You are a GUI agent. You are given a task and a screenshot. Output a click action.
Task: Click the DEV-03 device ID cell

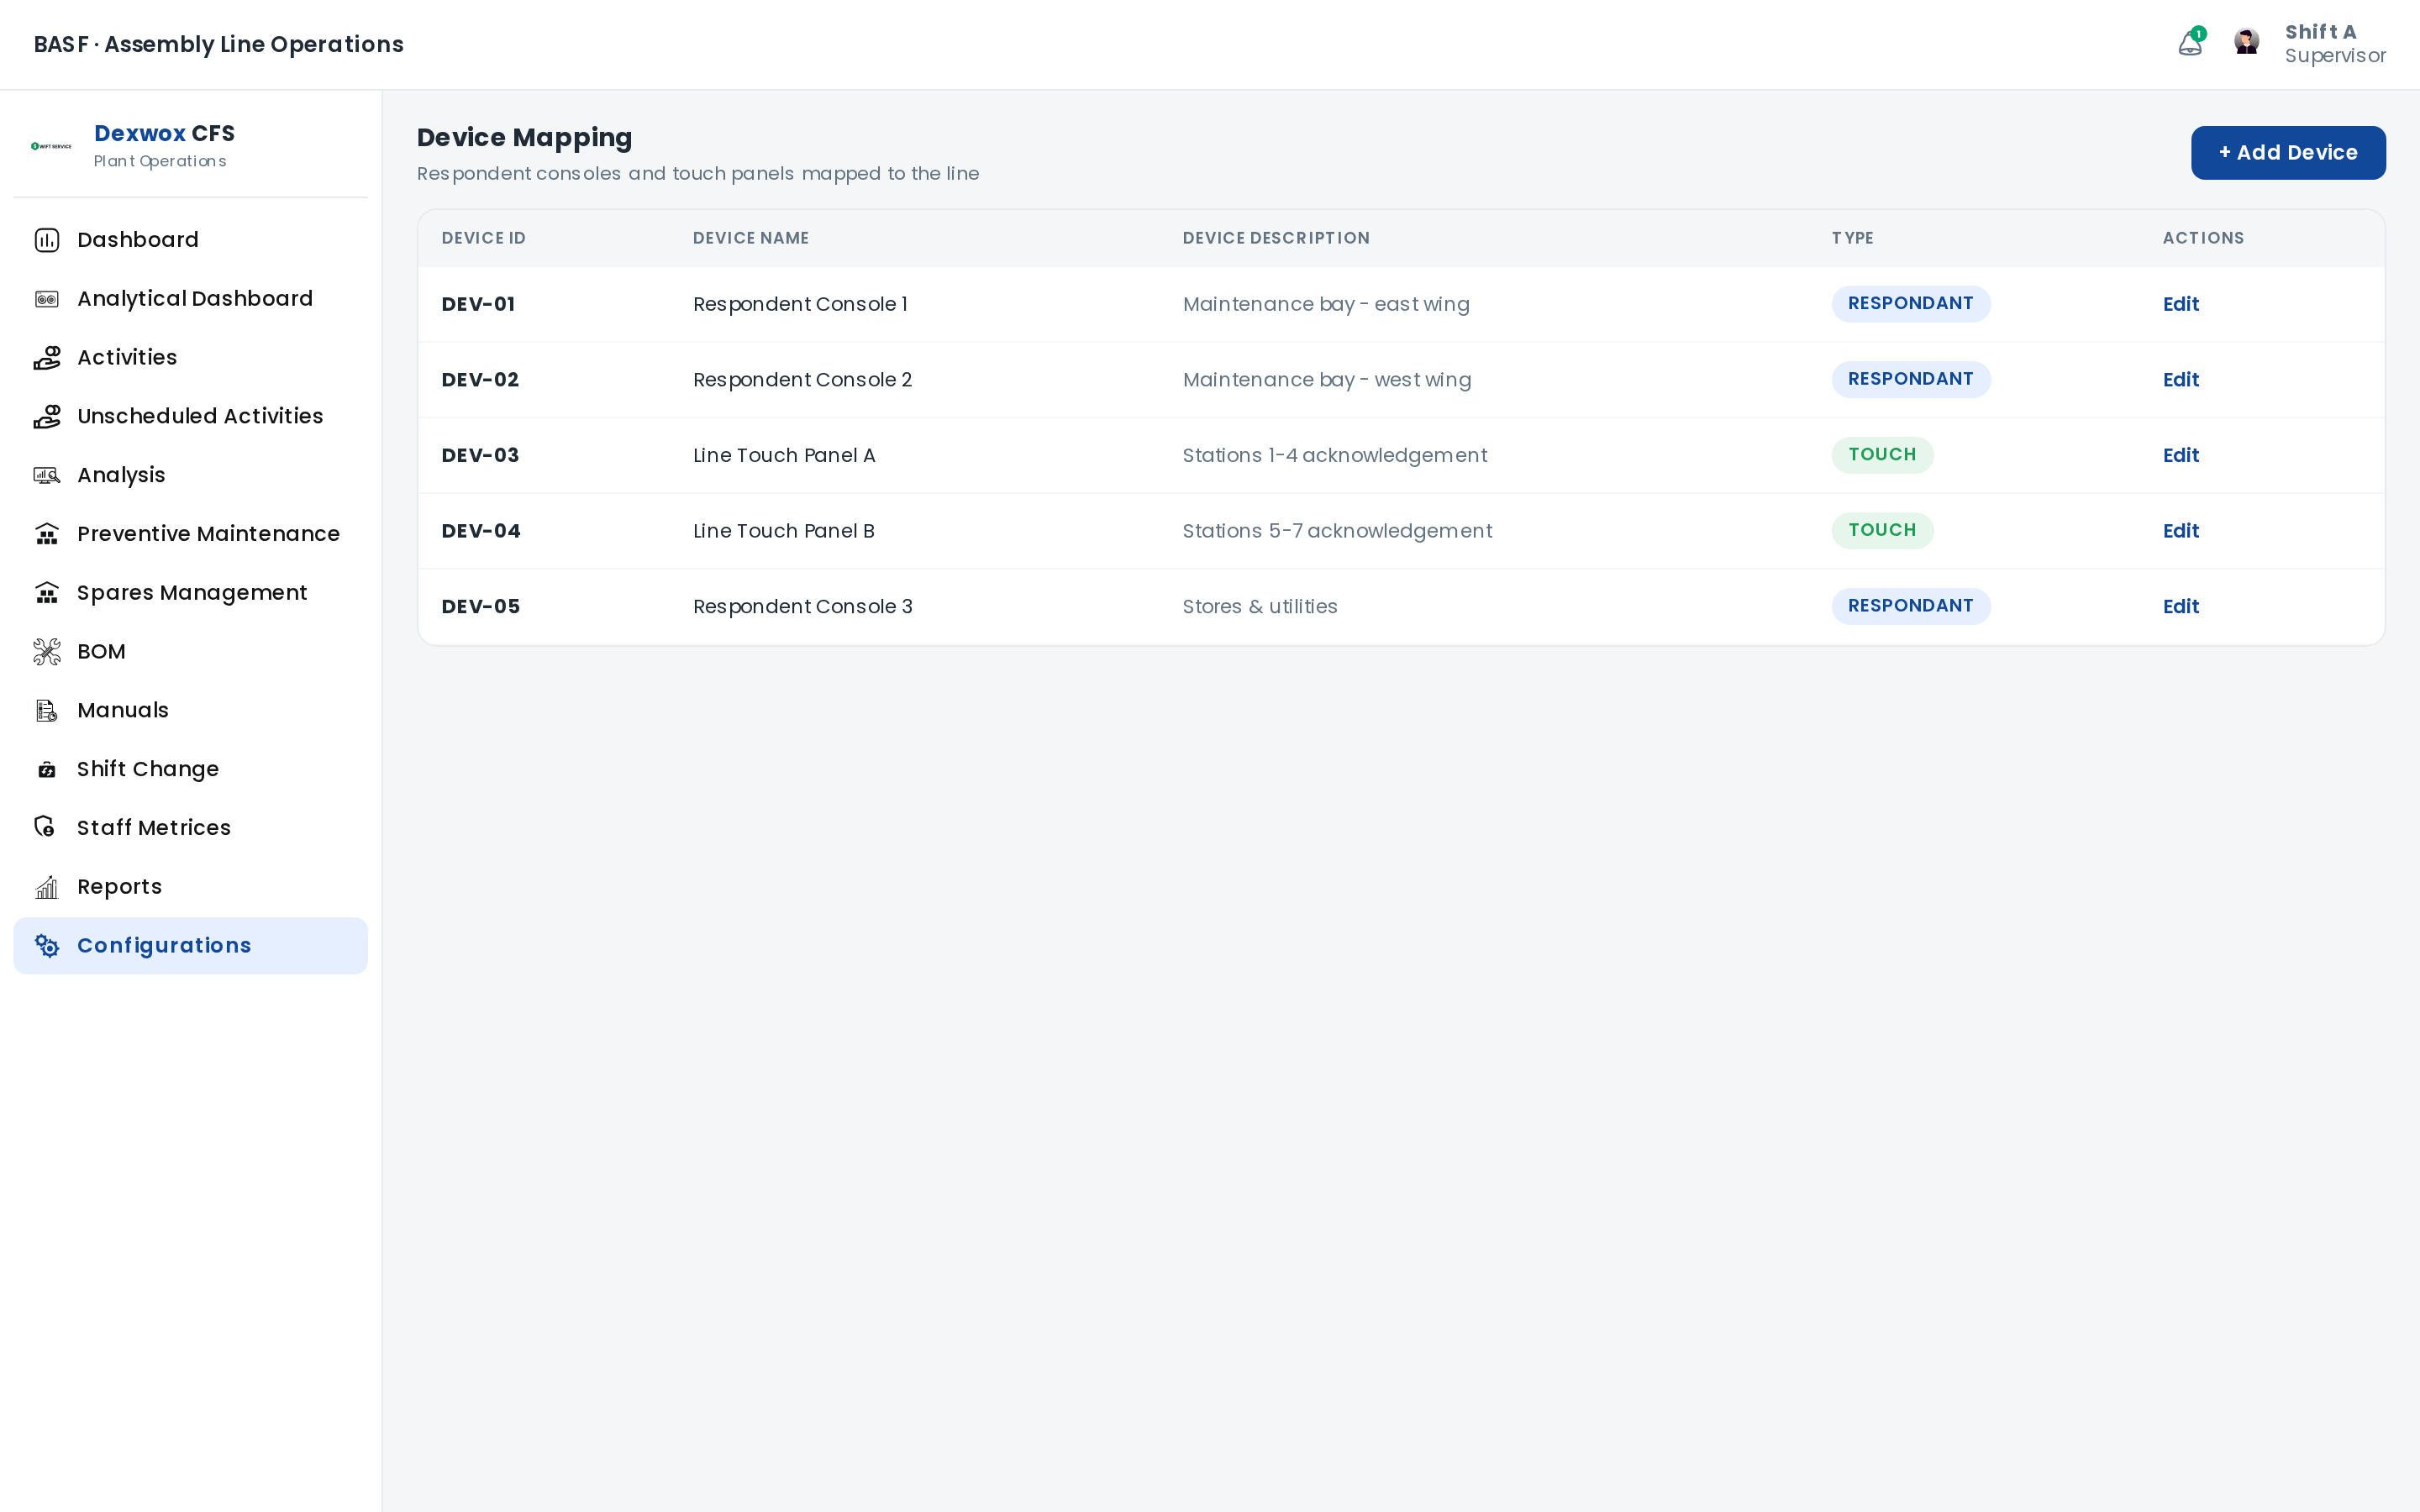pyautogui.click(x=480, y=455)
